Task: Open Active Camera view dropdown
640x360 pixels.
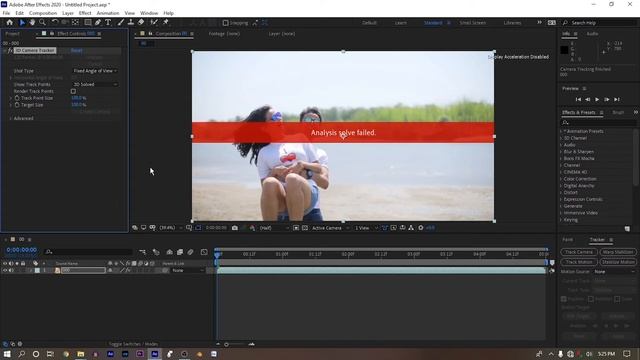Action: pyautogui.click(x=330, y=228)
